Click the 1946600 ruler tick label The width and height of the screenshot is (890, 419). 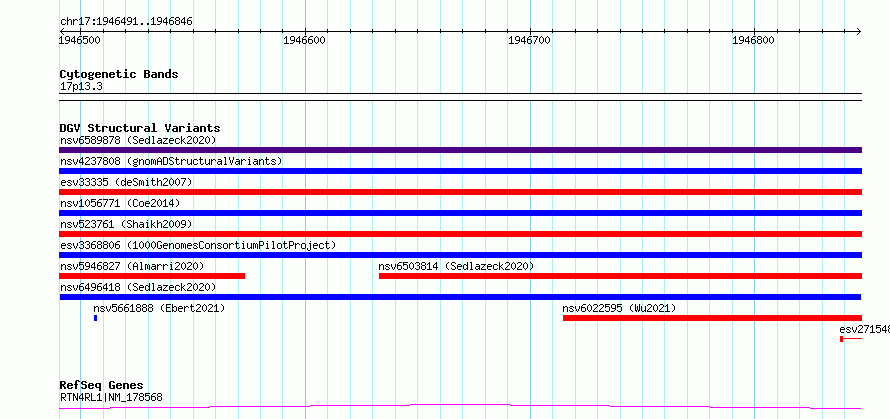click(303, 40)
